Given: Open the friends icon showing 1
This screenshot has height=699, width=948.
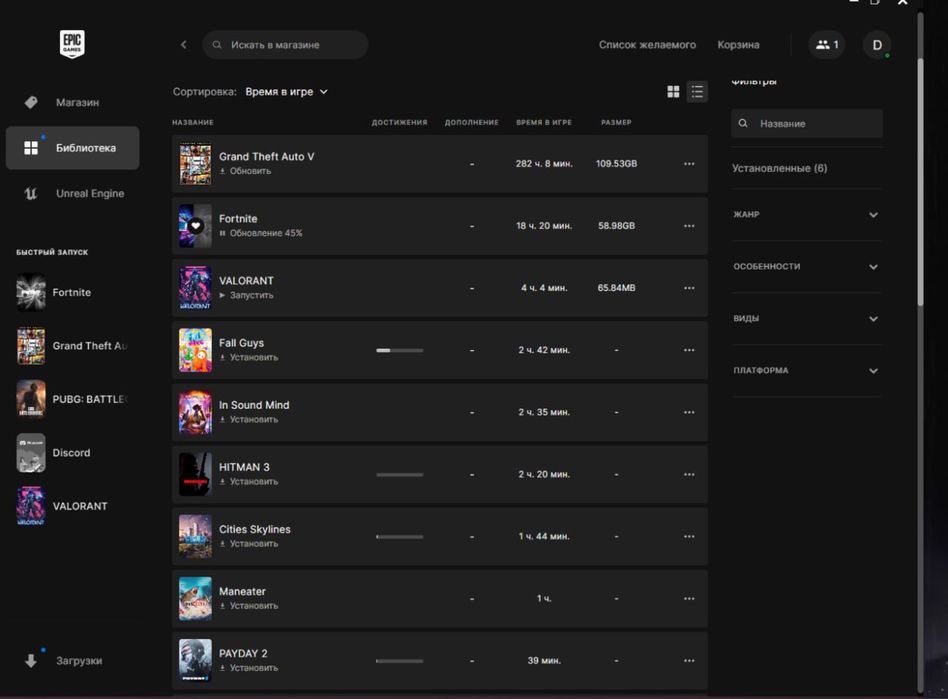Looking at the screenshot, I should (x=827, y=45).
